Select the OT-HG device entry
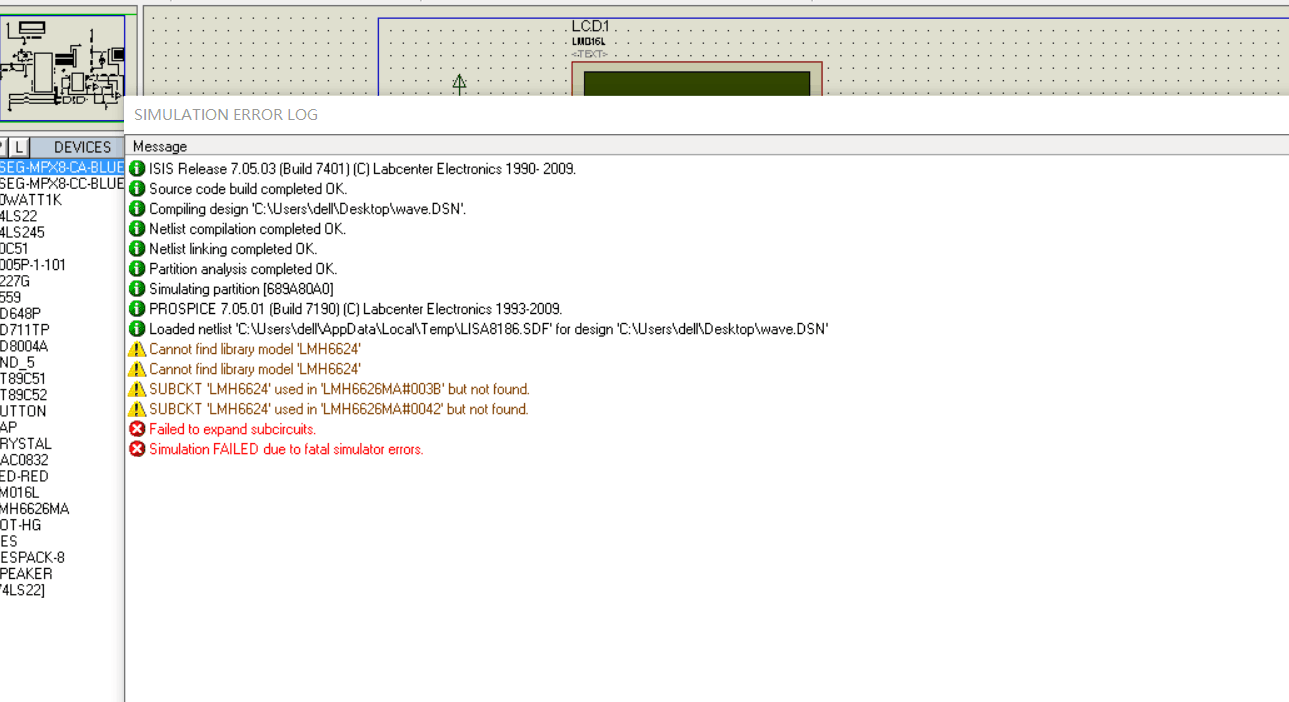The width and height of the screenshot is (1289, 702). (21, 525)
